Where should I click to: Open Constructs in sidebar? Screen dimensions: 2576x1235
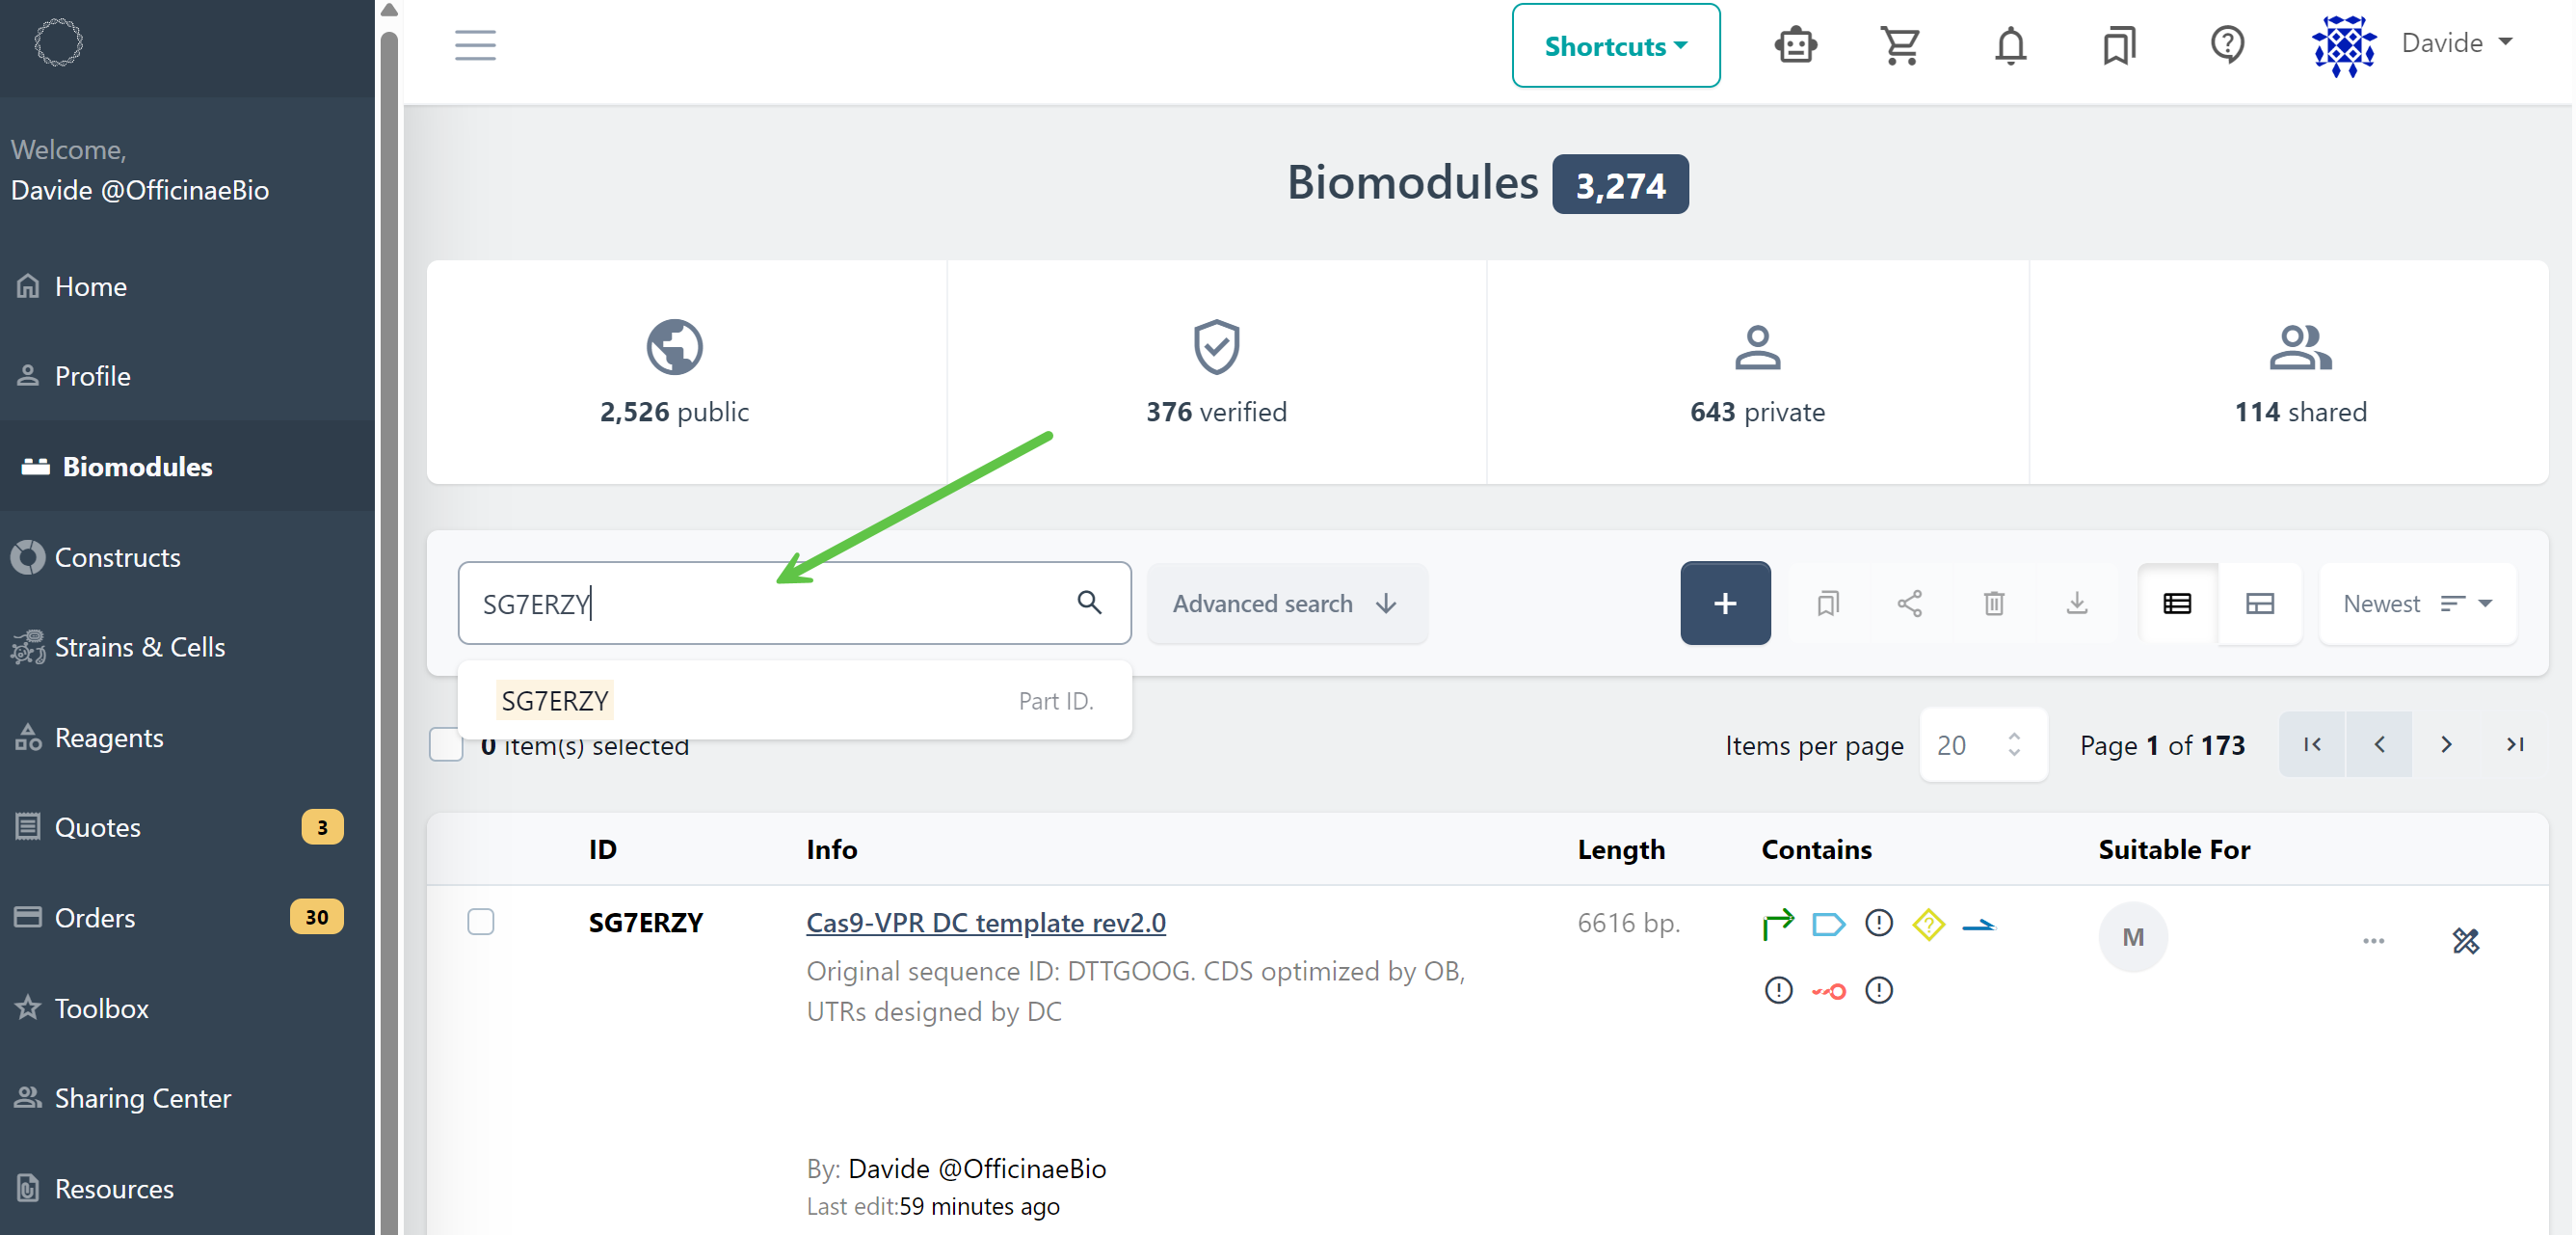(188, 557)
